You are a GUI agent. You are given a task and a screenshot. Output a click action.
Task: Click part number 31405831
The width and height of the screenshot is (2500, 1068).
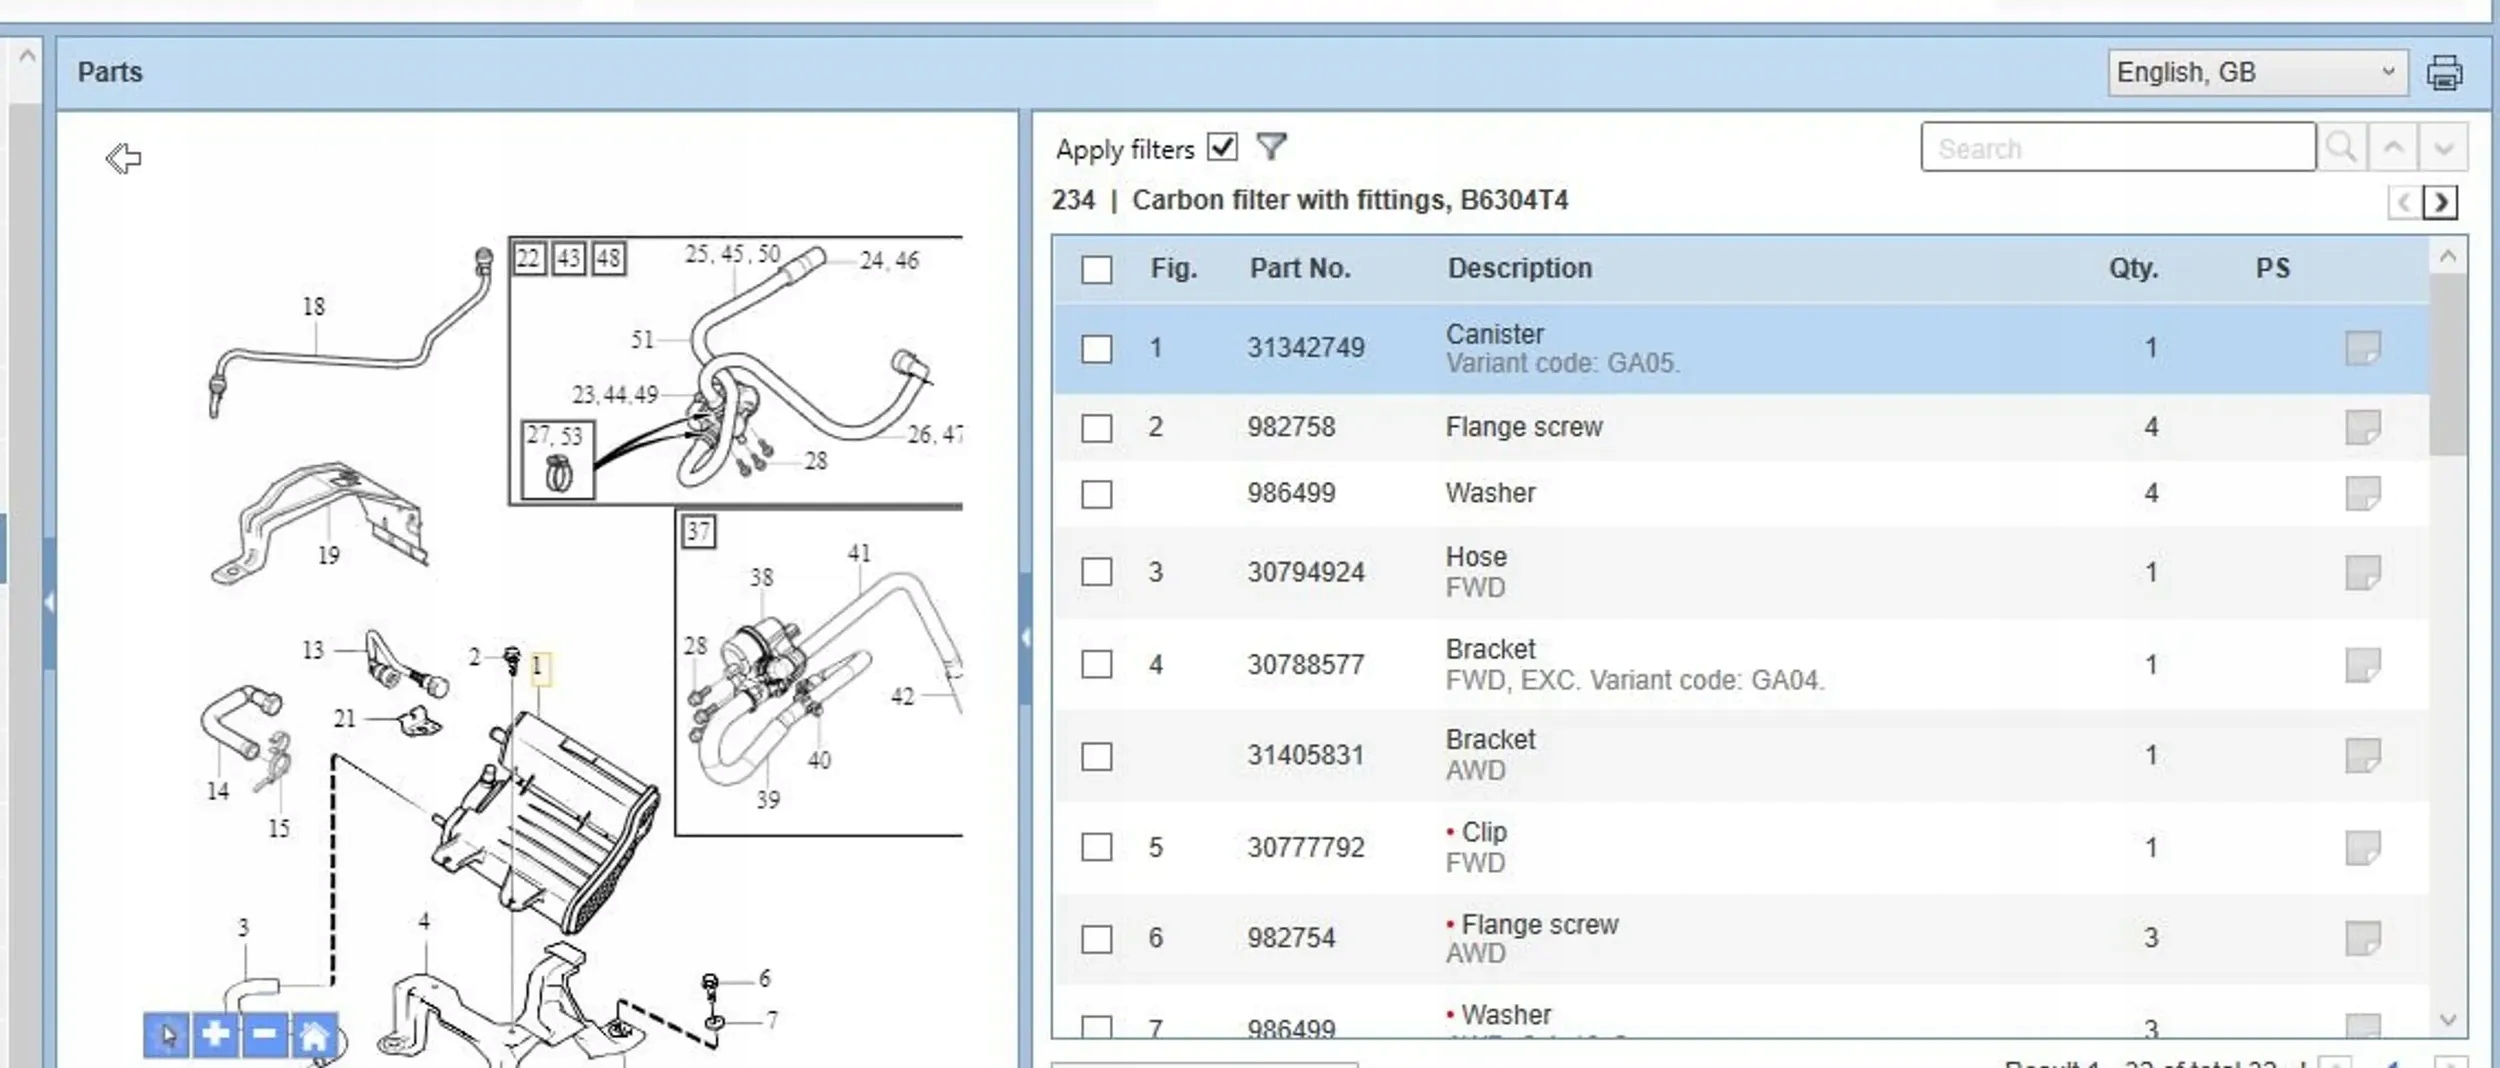tap(1306, 755)
